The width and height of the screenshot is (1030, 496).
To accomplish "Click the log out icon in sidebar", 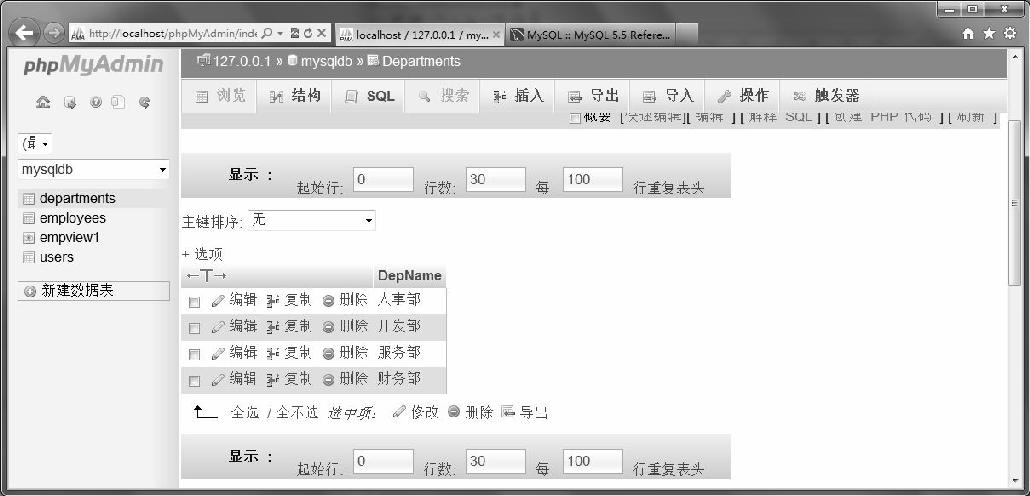I will (70, 102).
